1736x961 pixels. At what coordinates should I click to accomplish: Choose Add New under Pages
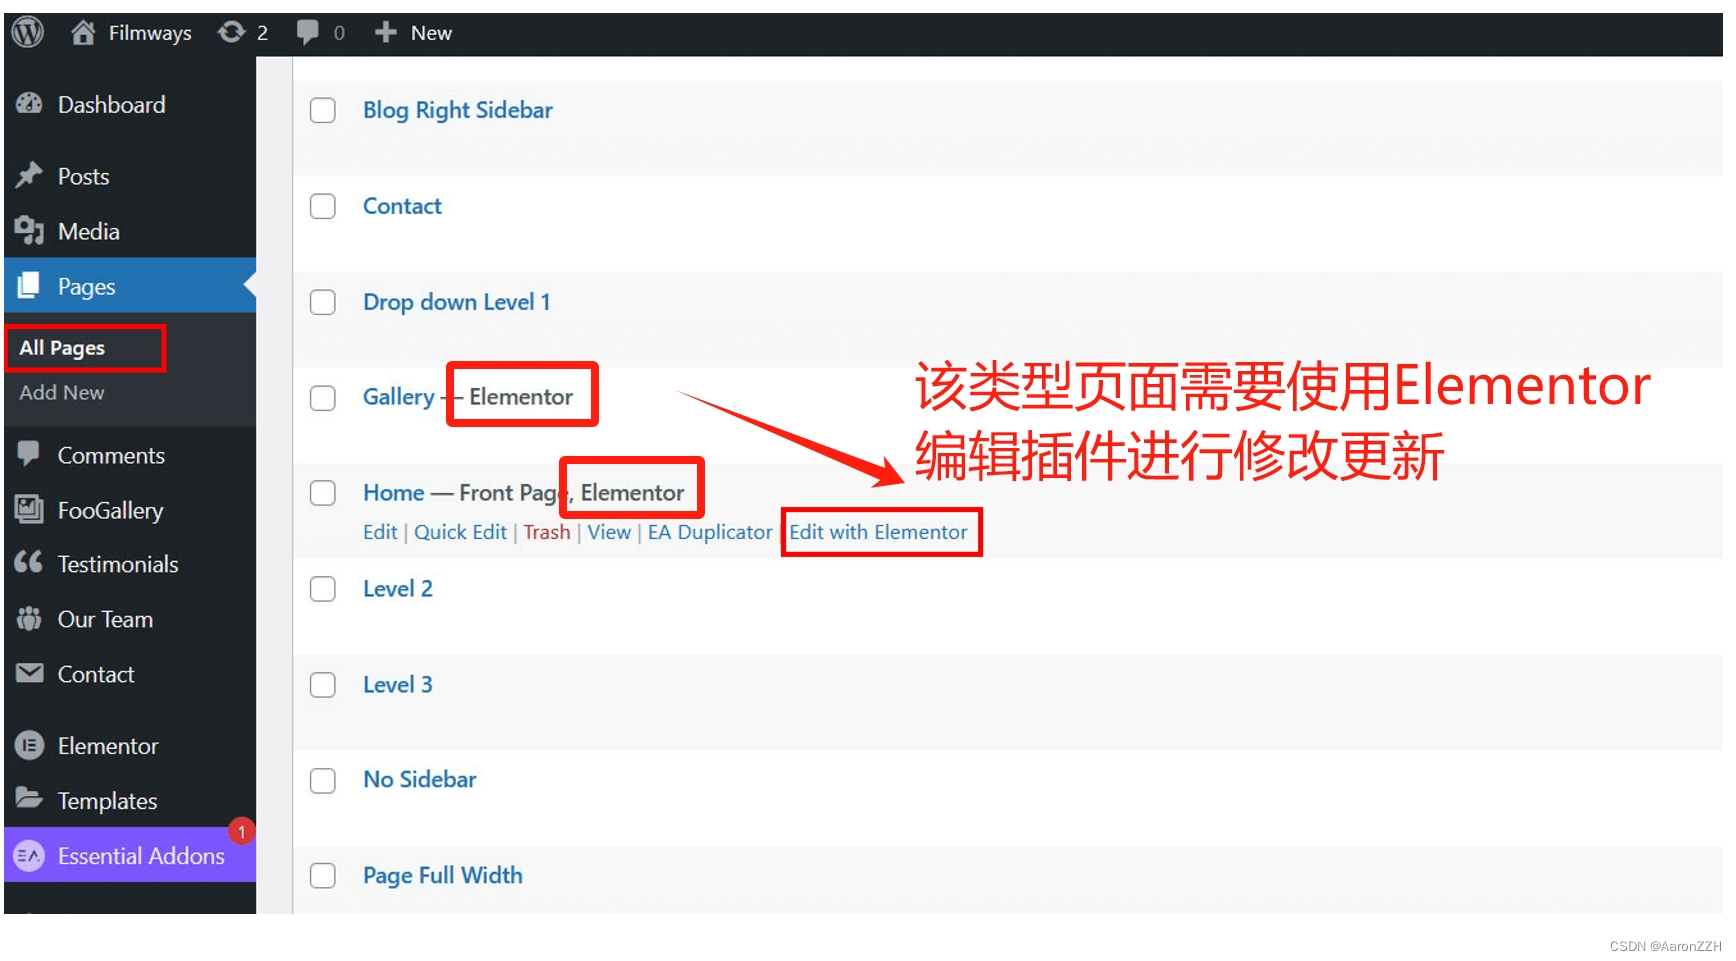click(x=62, y=393)
